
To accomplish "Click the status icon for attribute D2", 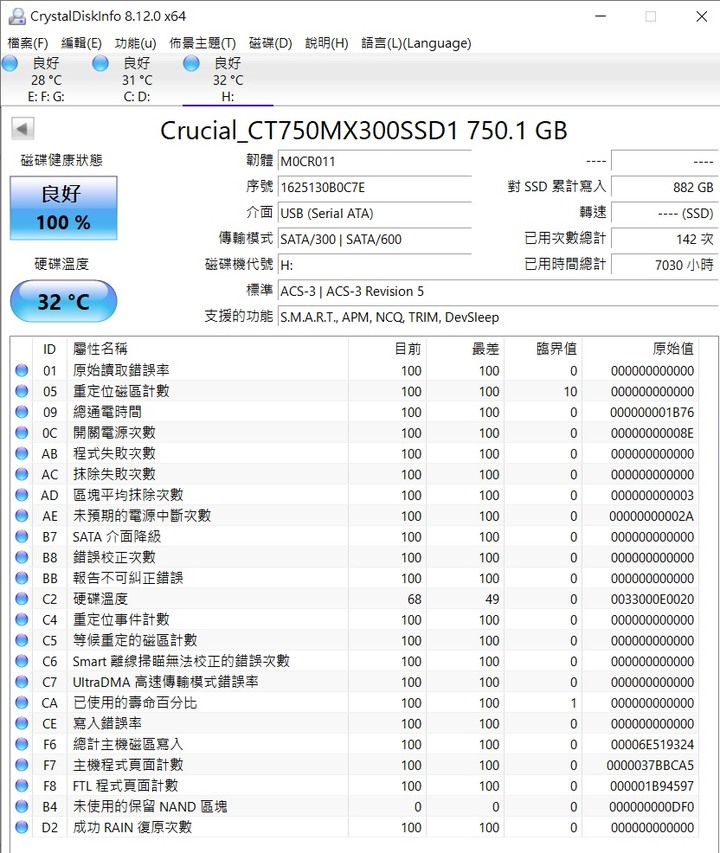I will pos(22,827).
